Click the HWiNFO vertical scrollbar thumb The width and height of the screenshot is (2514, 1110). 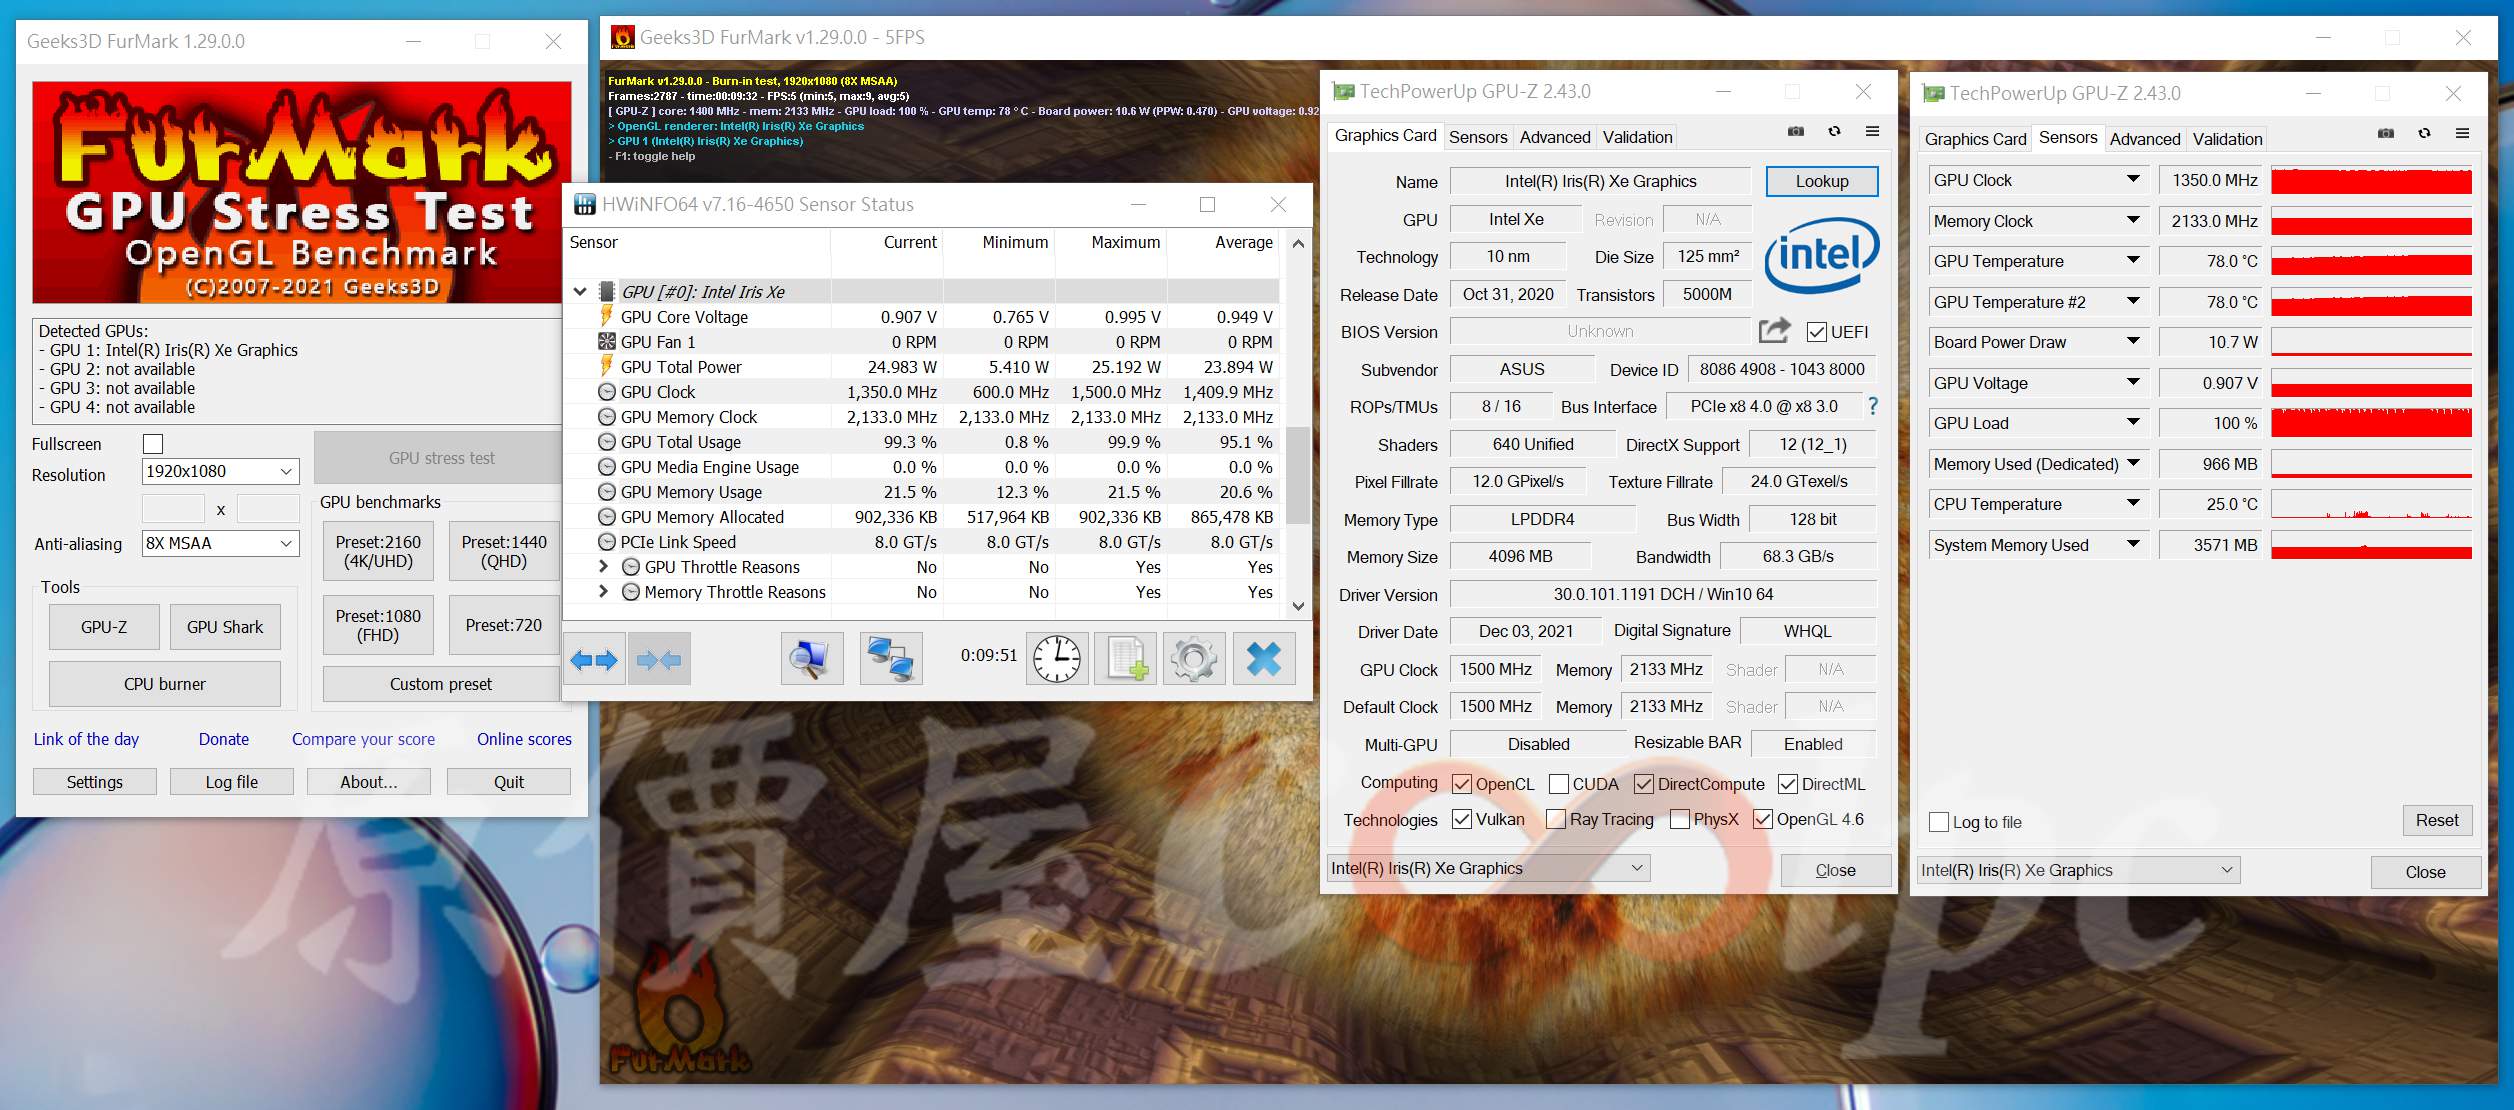(1298, 475)
